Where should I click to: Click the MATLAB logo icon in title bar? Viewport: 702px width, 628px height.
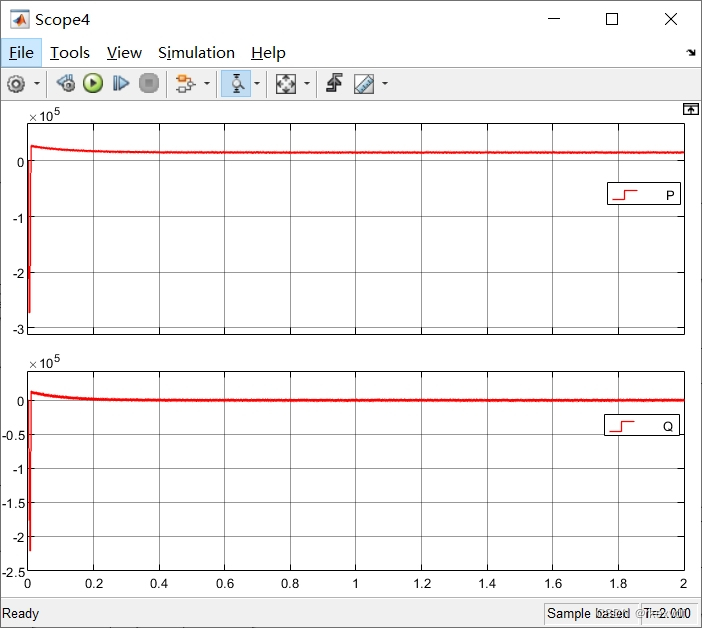click(x=20, y=20)
